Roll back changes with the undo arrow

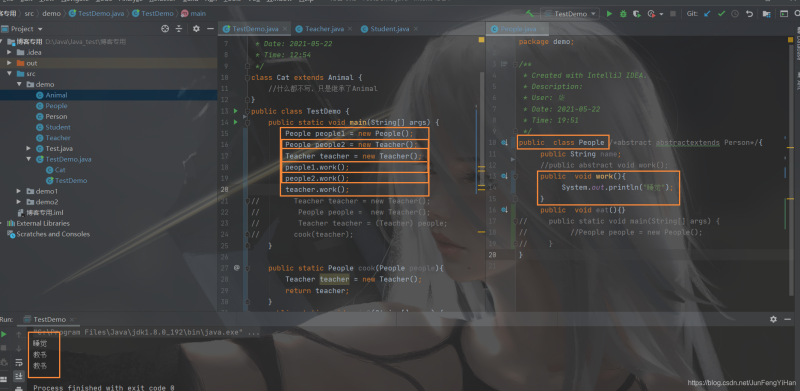[749, 14]
